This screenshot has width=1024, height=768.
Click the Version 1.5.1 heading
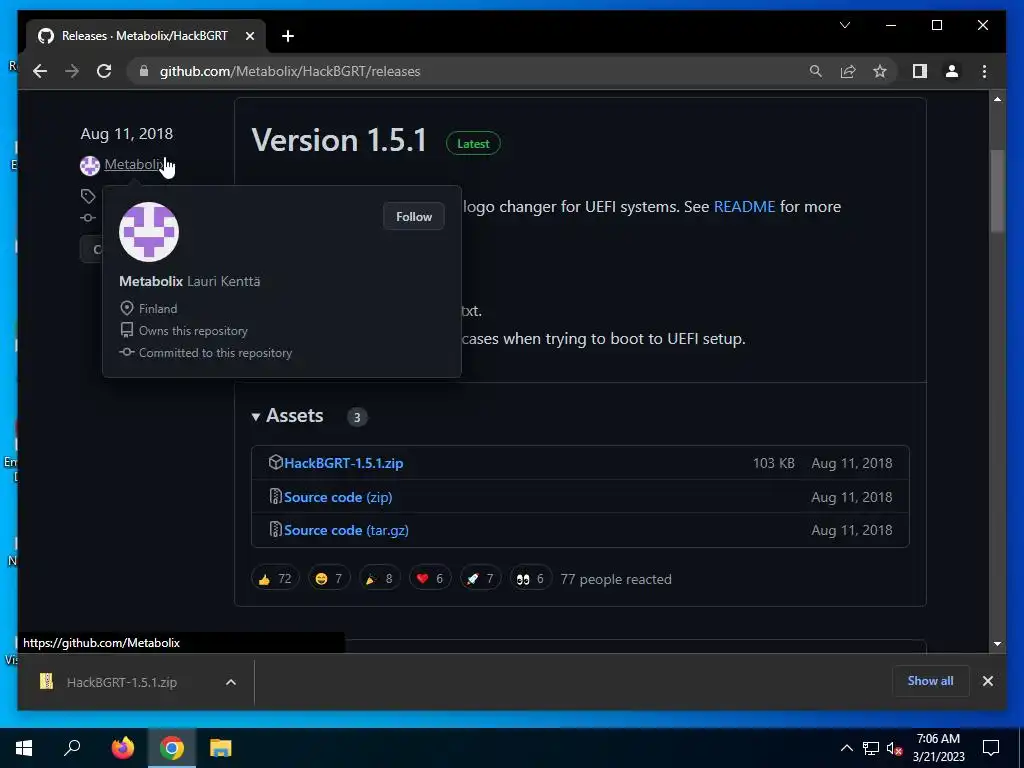(x=340, y=140)
